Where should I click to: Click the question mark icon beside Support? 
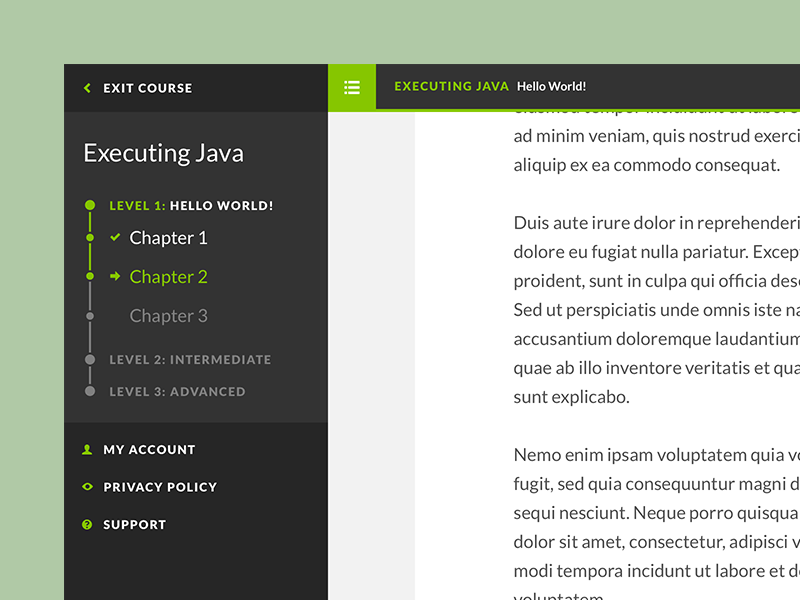click(x=87, y=524)
